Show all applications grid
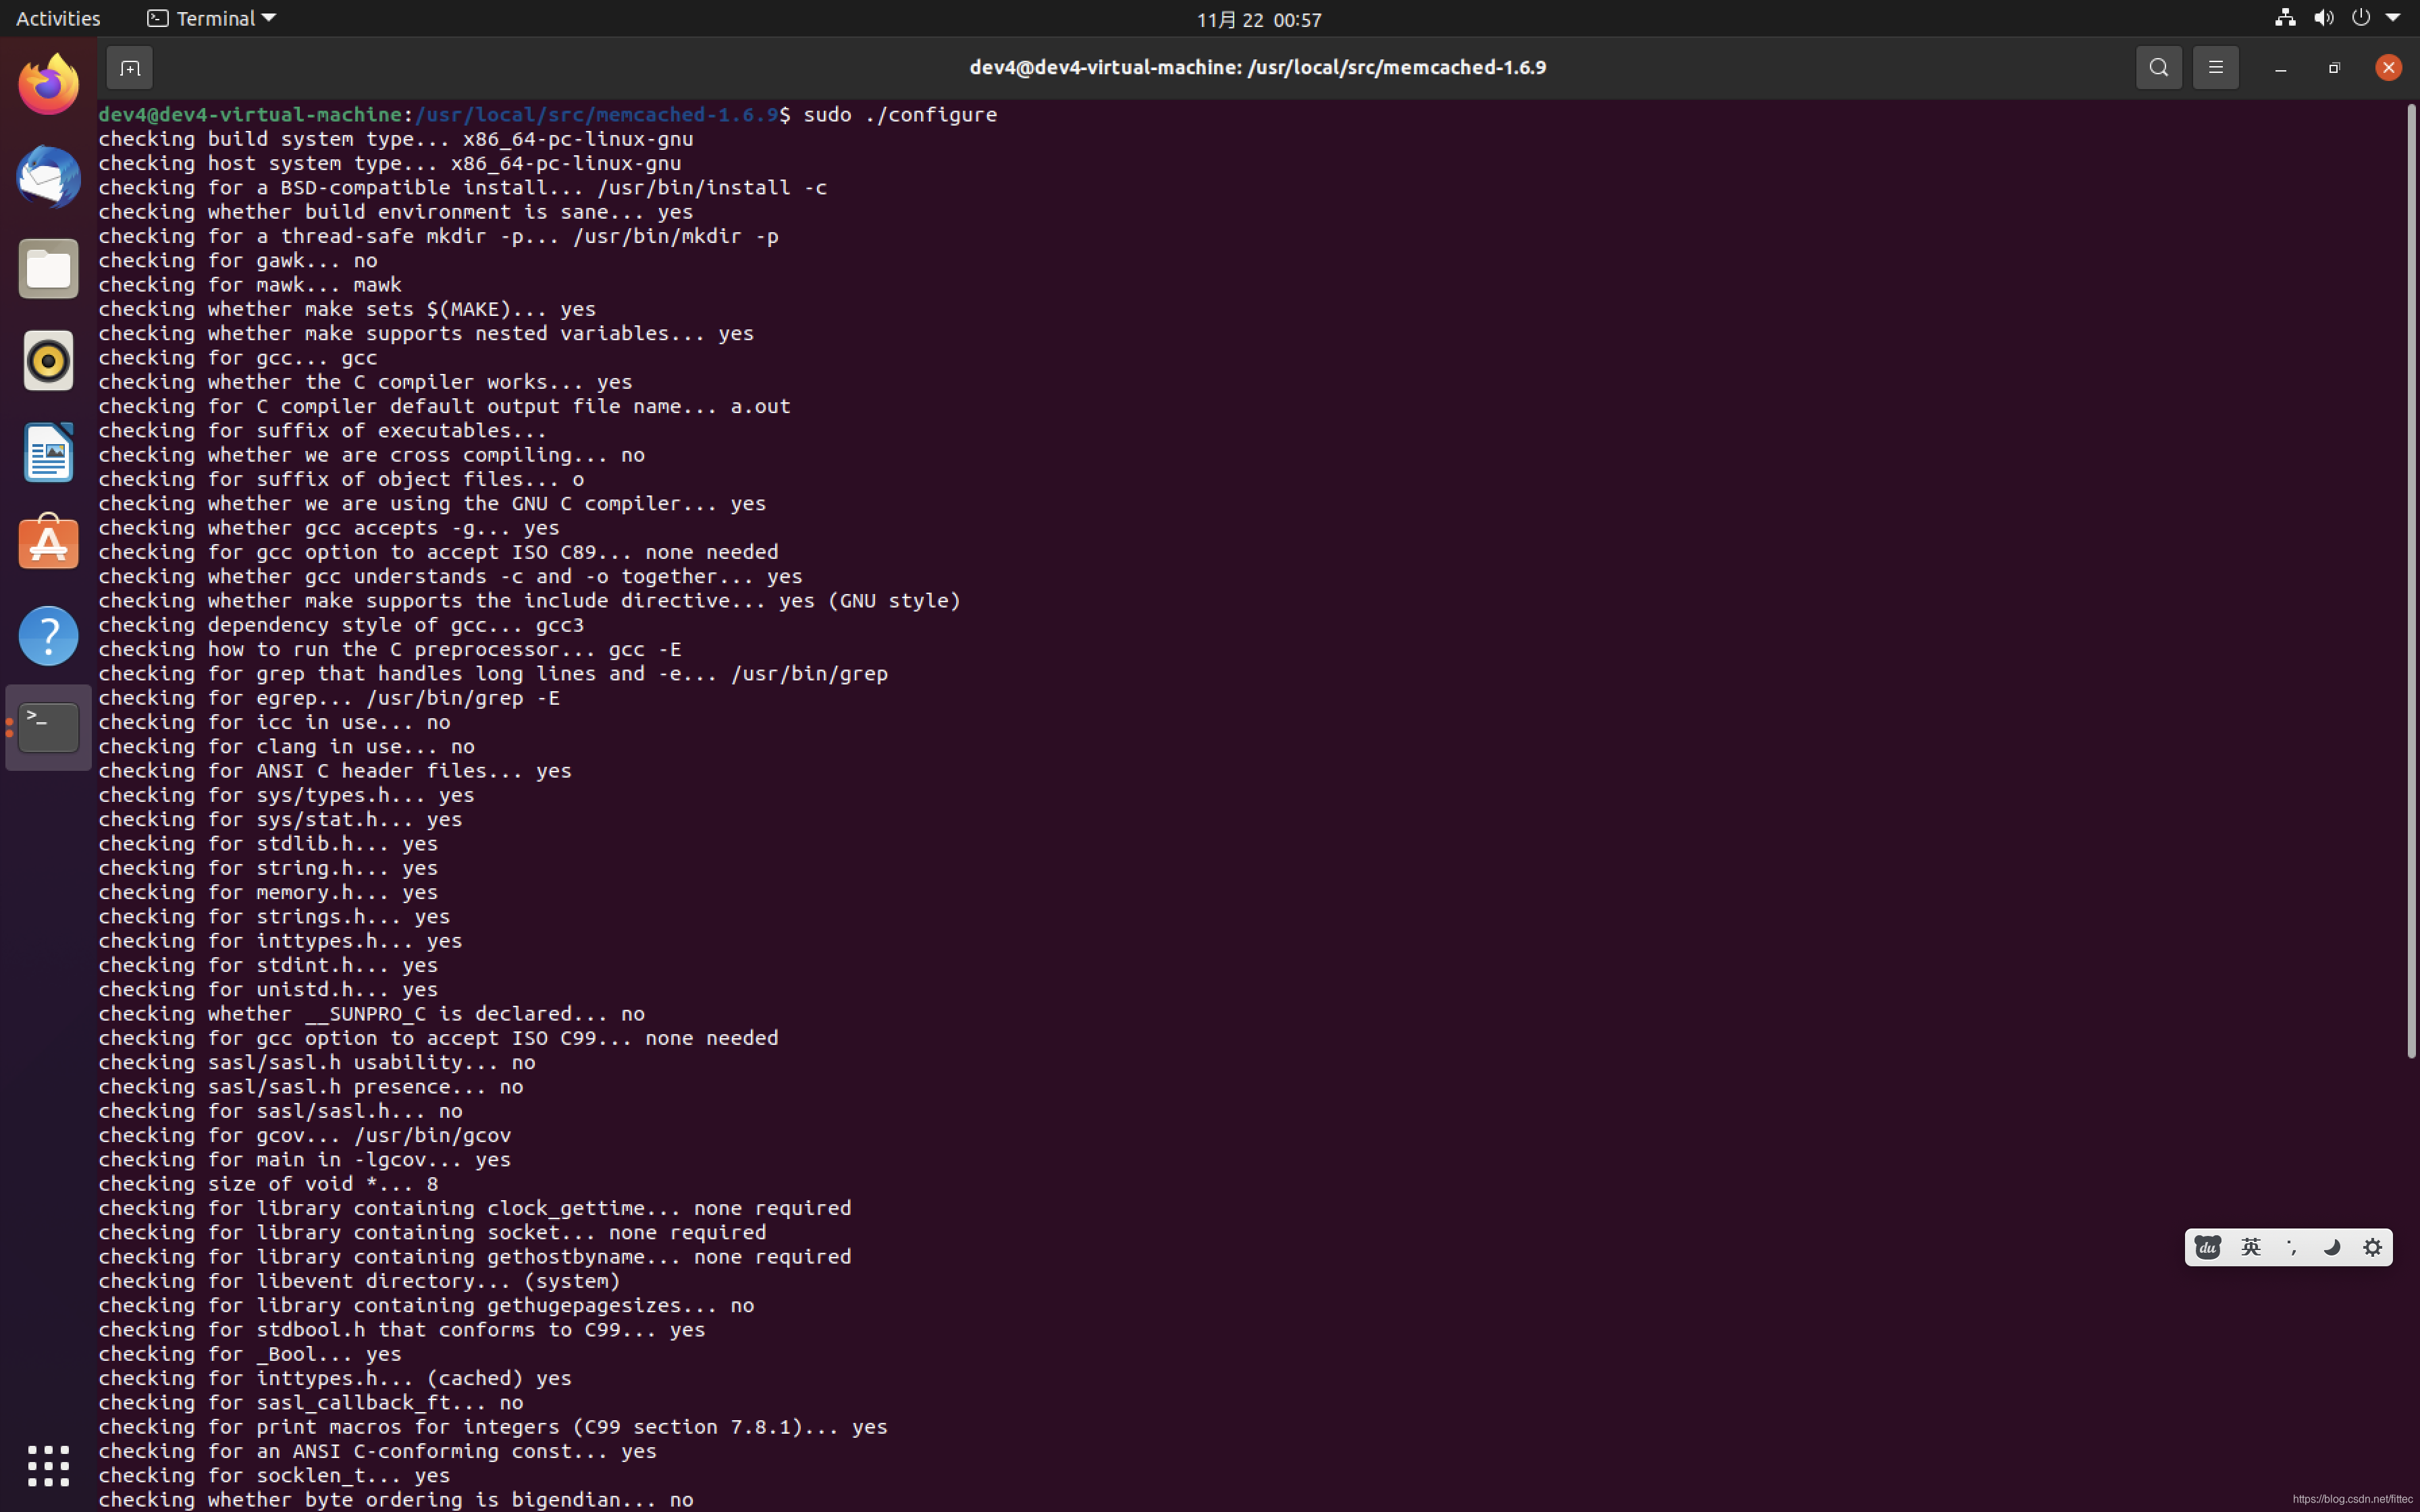The image size is (2420, 1512). (48, 1466)
